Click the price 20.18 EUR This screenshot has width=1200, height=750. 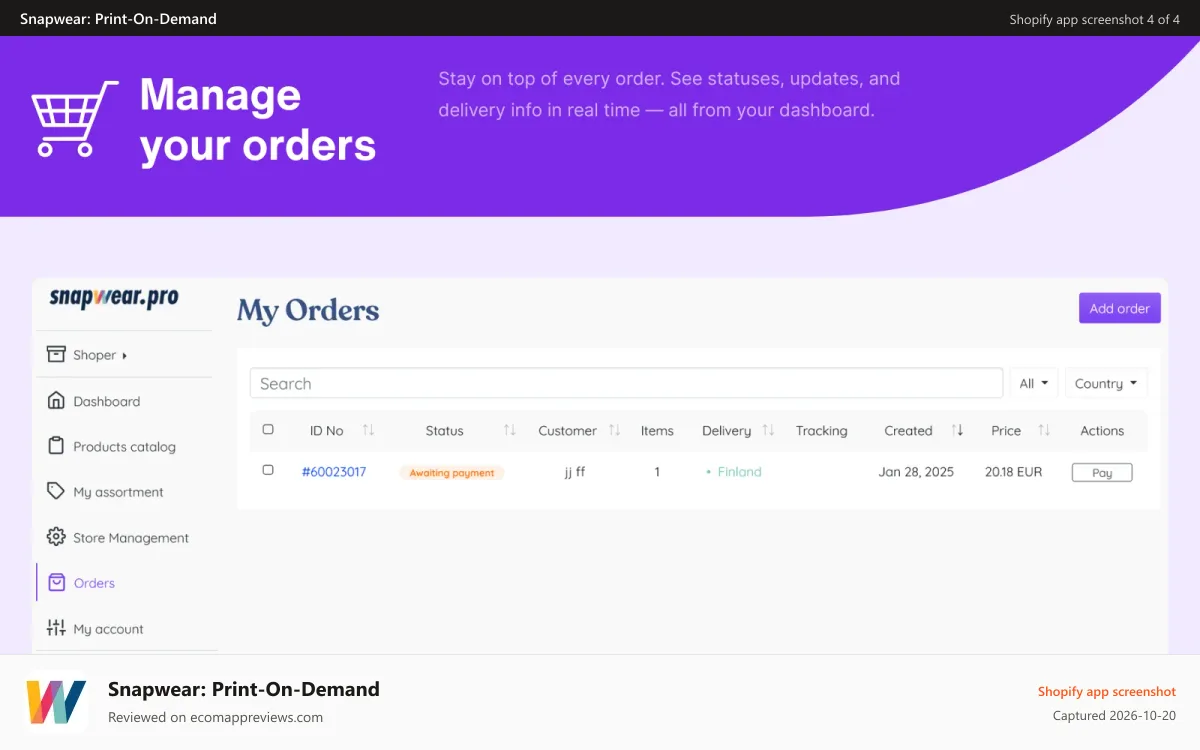[1013, 472]
